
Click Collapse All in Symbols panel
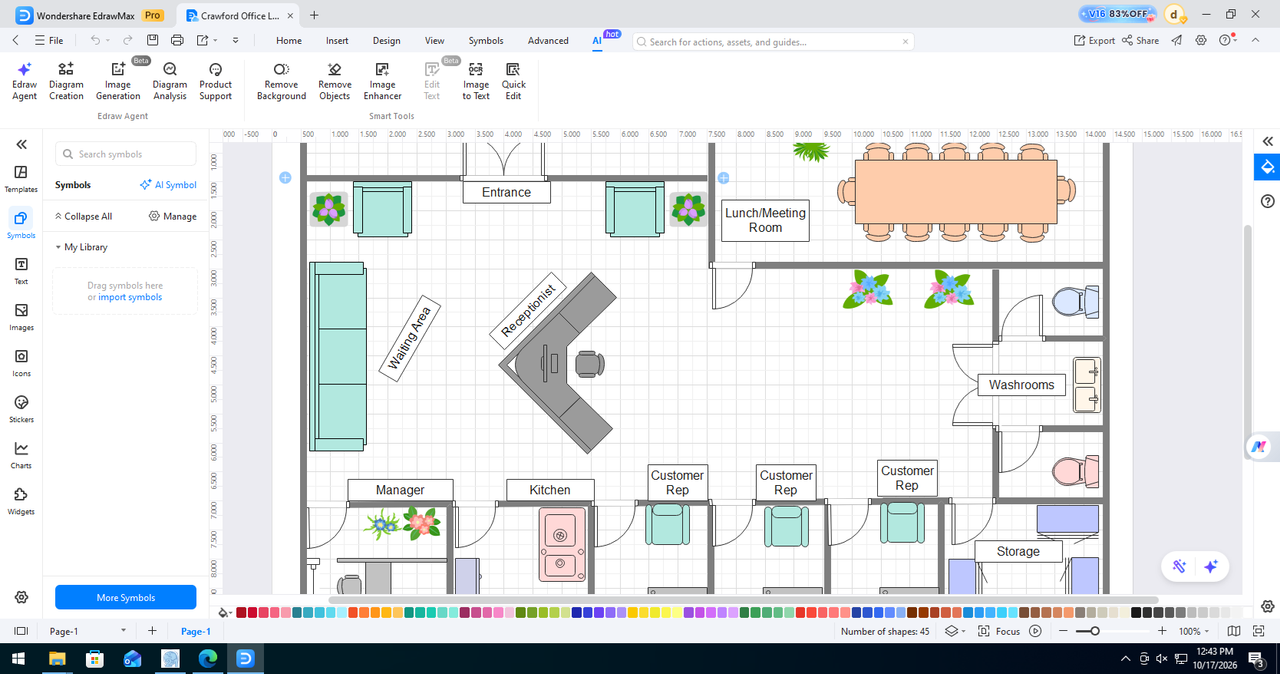click(x=83, y=216)
